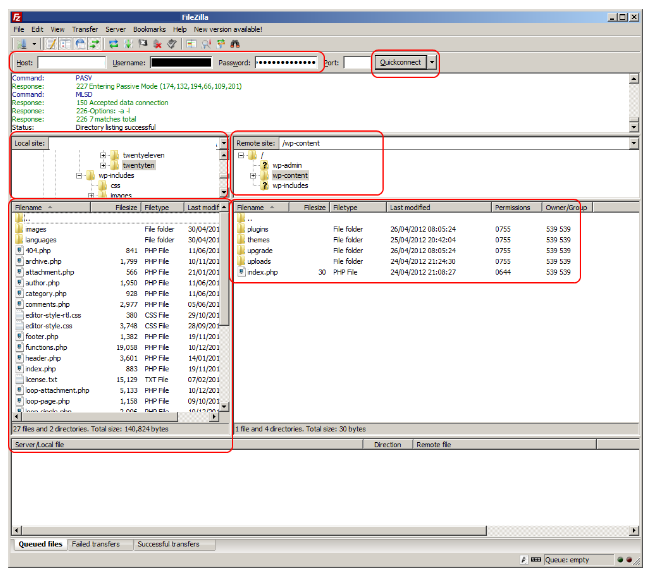This screenshot has width=656, height=575.
Task: Disconnect from the server (red X icon)
Action: point(157,44)
